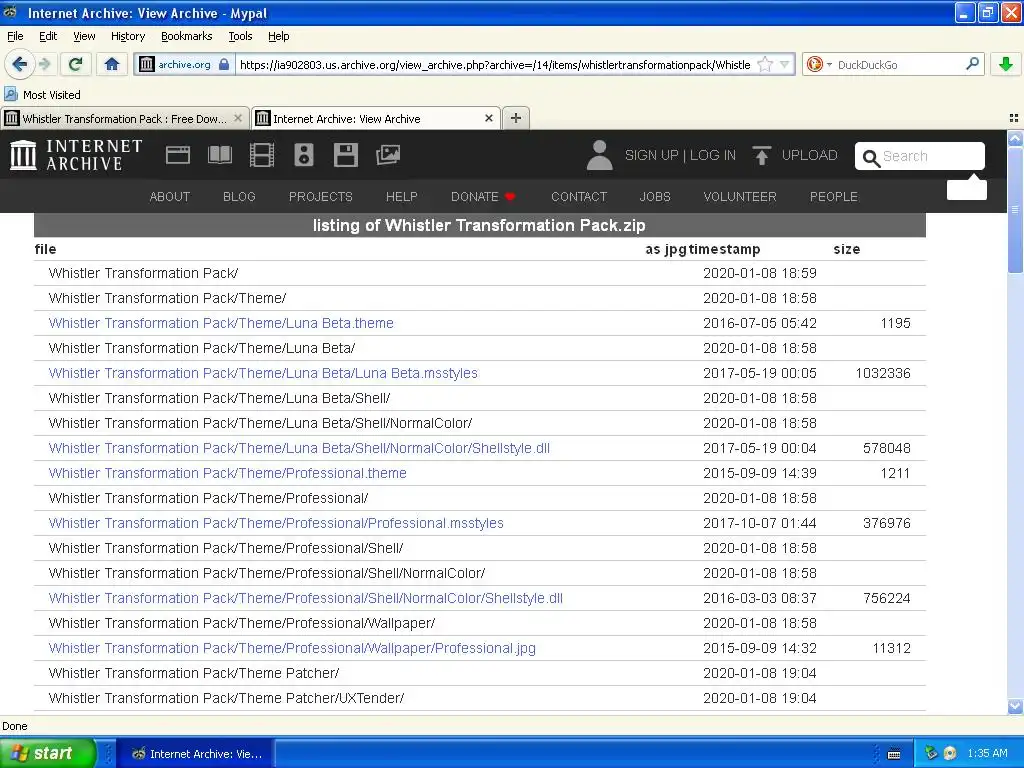
Task: Open the Tools menu
Action: [240, 36]
